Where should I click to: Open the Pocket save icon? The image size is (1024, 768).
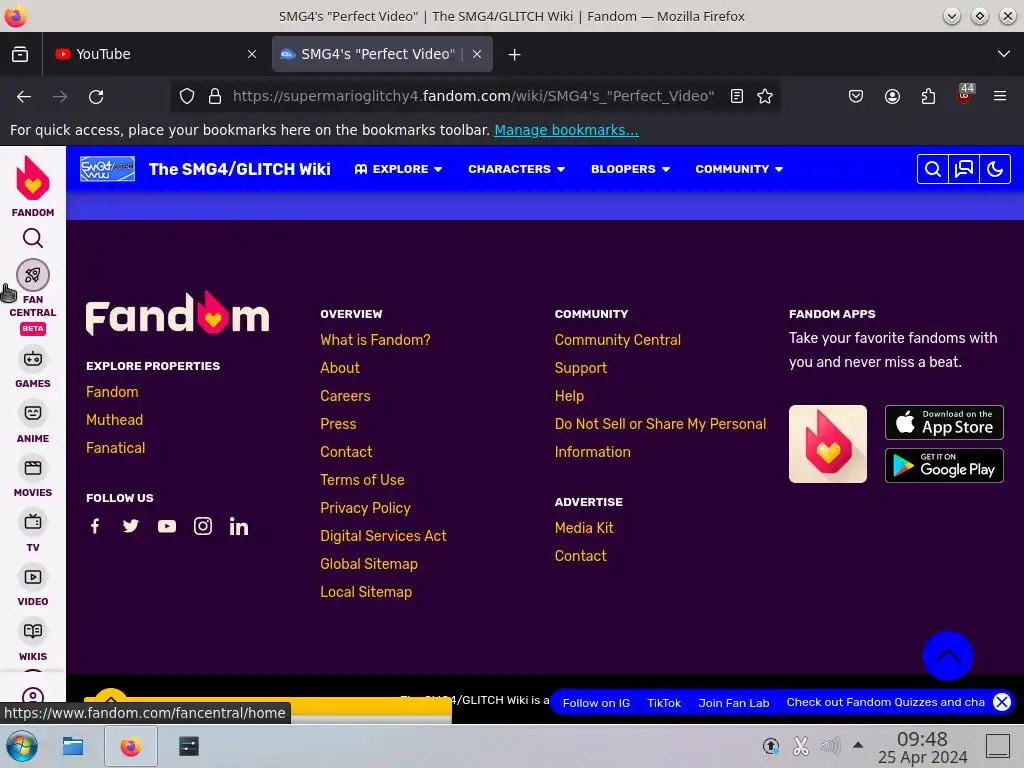point(856,96)
